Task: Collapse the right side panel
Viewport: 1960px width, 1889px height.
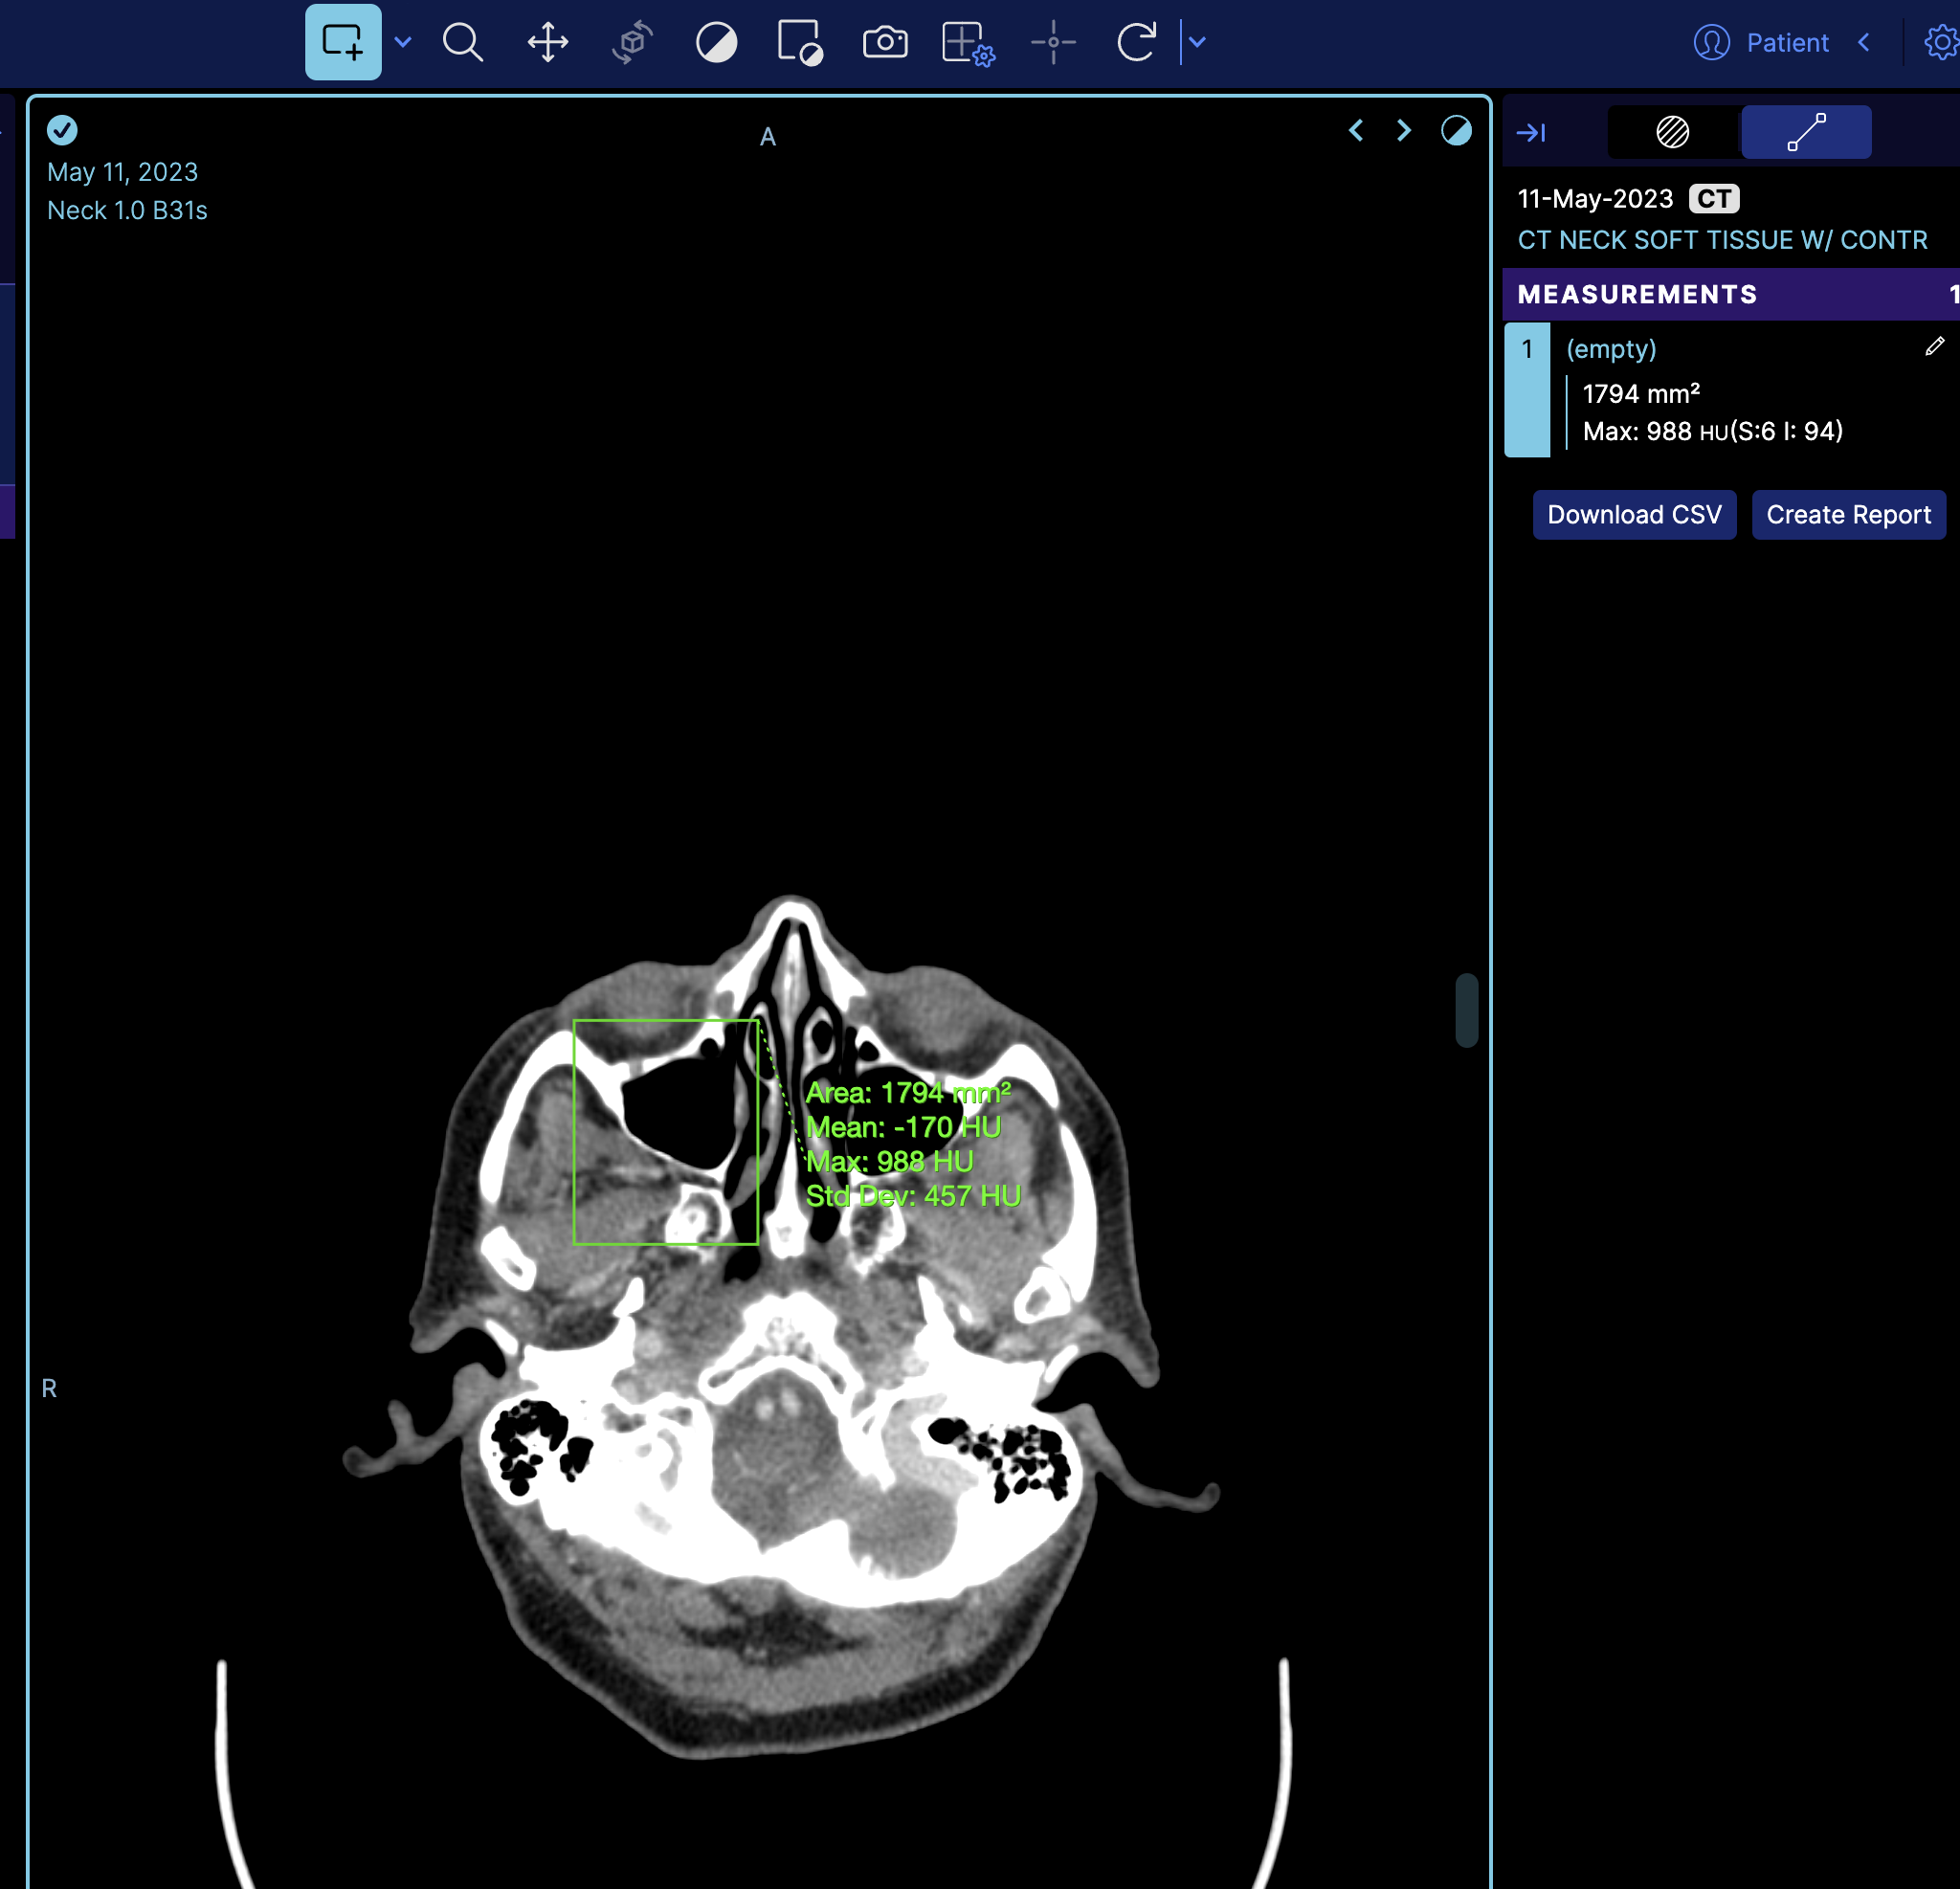Action: click(x=1531, y=132)
